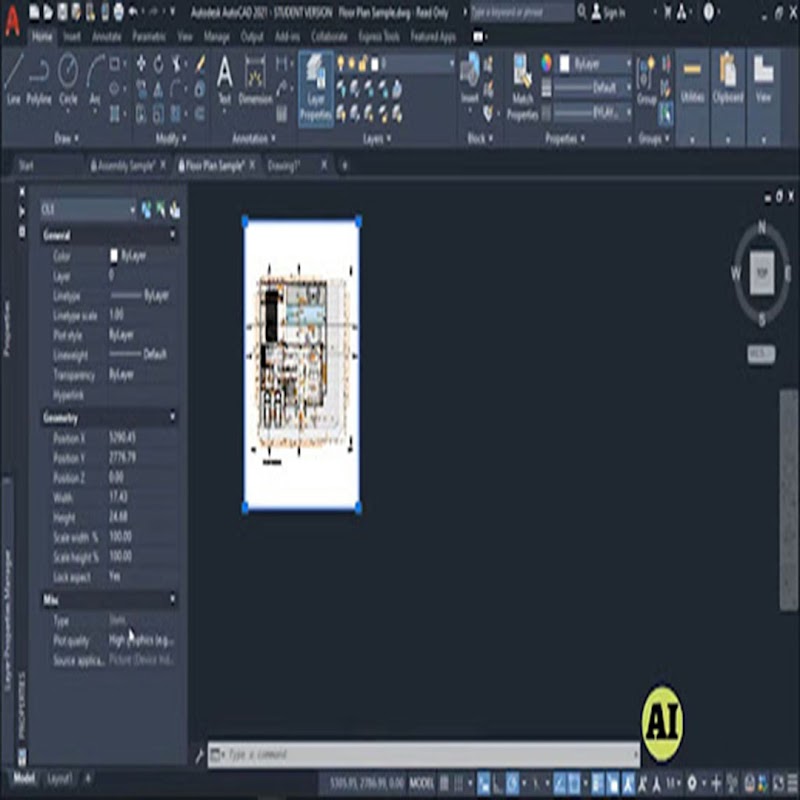Click the search magnifier icon in title bar
The width and height of the screenshot is (800, 800).
click(582, 11)
